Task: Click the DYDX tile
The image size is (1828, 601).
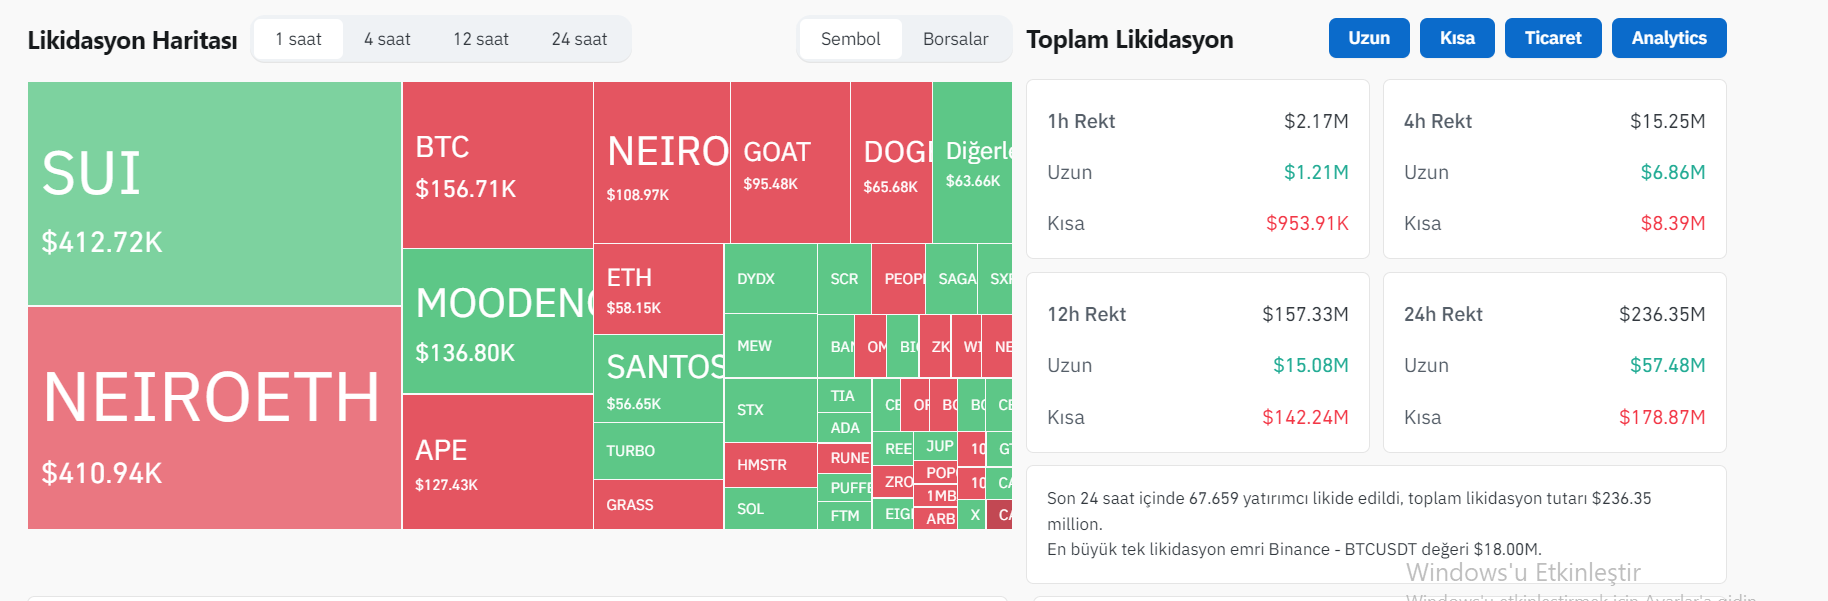Action: point(769,279)
